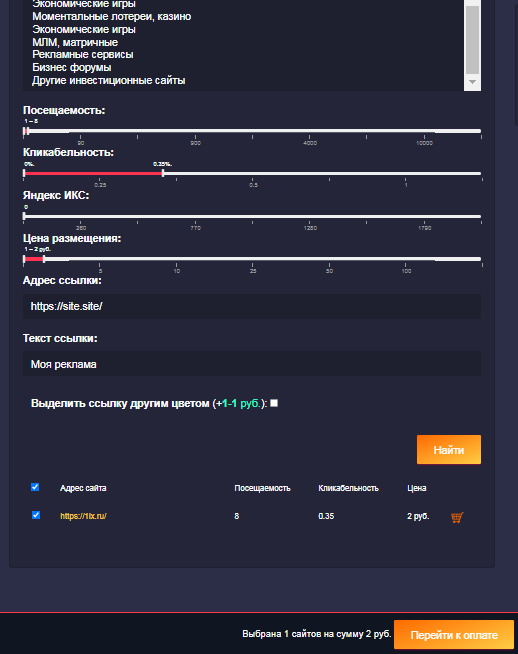Click the Текст ссылки input field
This screenshot has height=654, width=518.
click(x=252, y=364)
